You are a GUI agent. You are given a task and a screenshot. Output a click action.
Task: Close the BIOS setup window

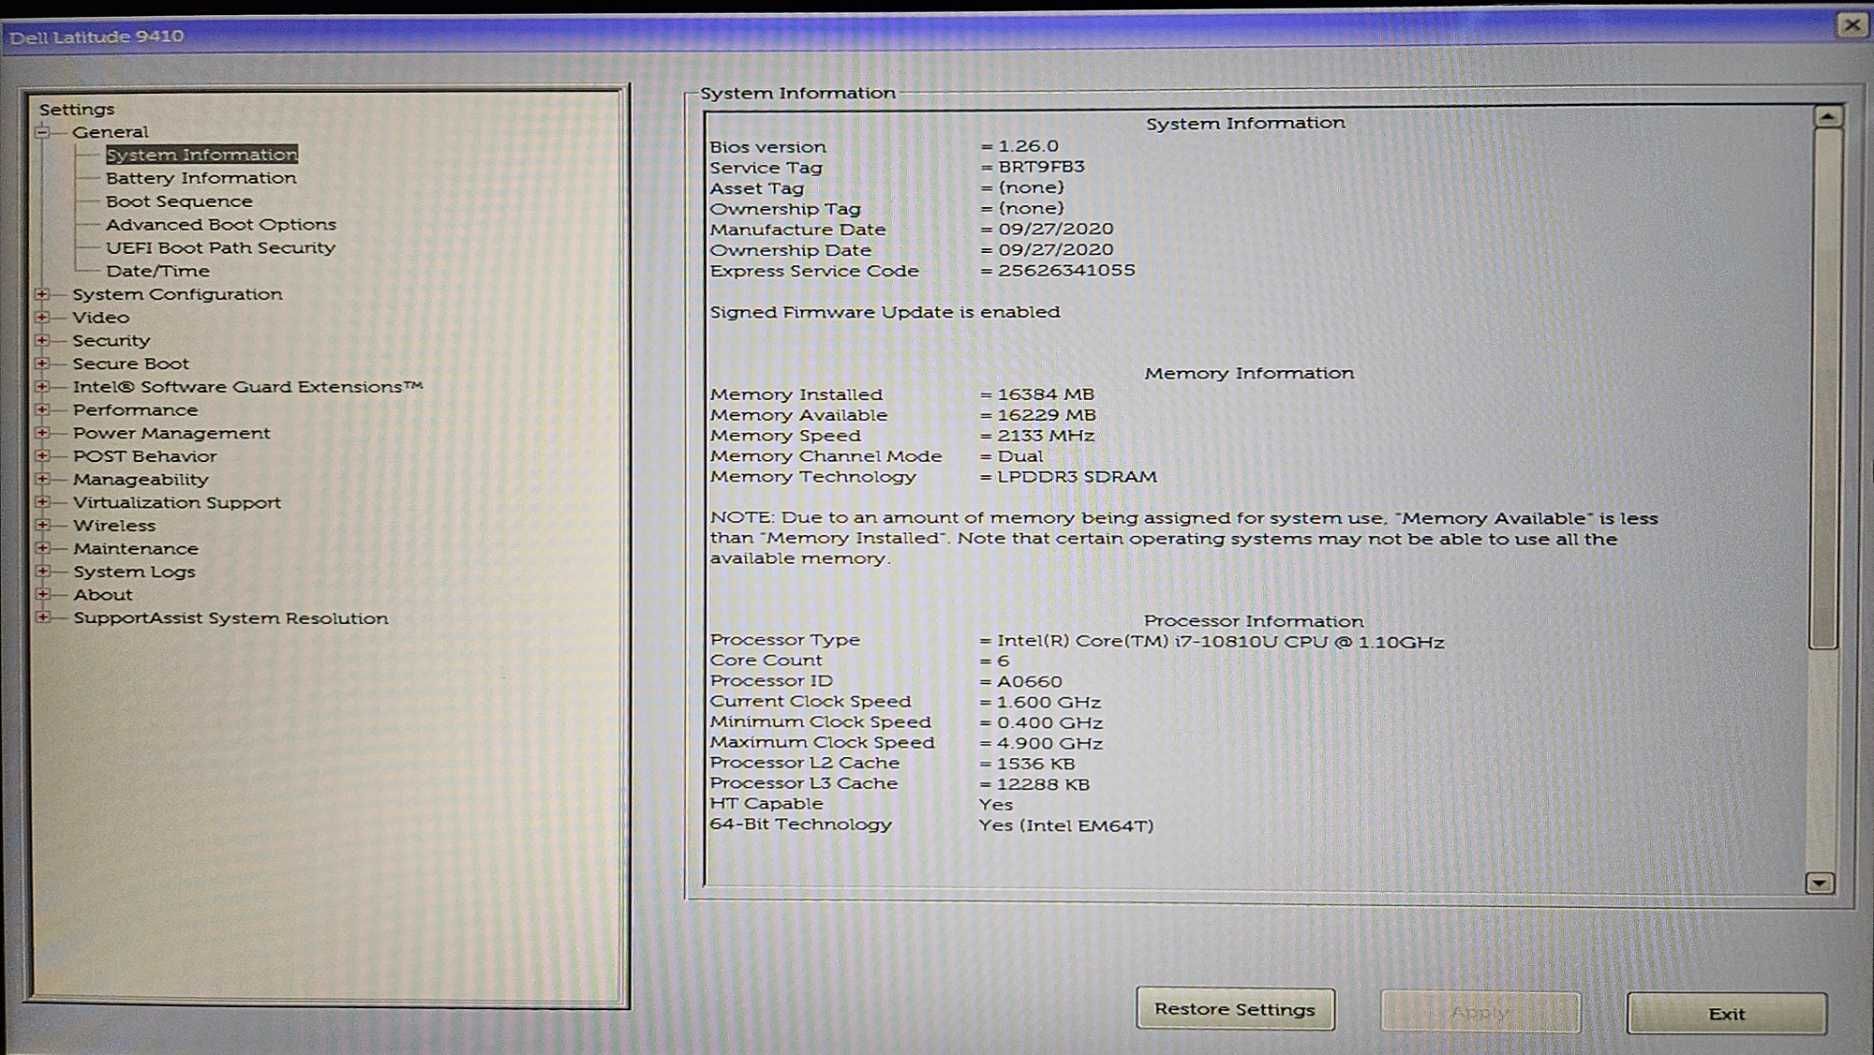[1852, 26]
